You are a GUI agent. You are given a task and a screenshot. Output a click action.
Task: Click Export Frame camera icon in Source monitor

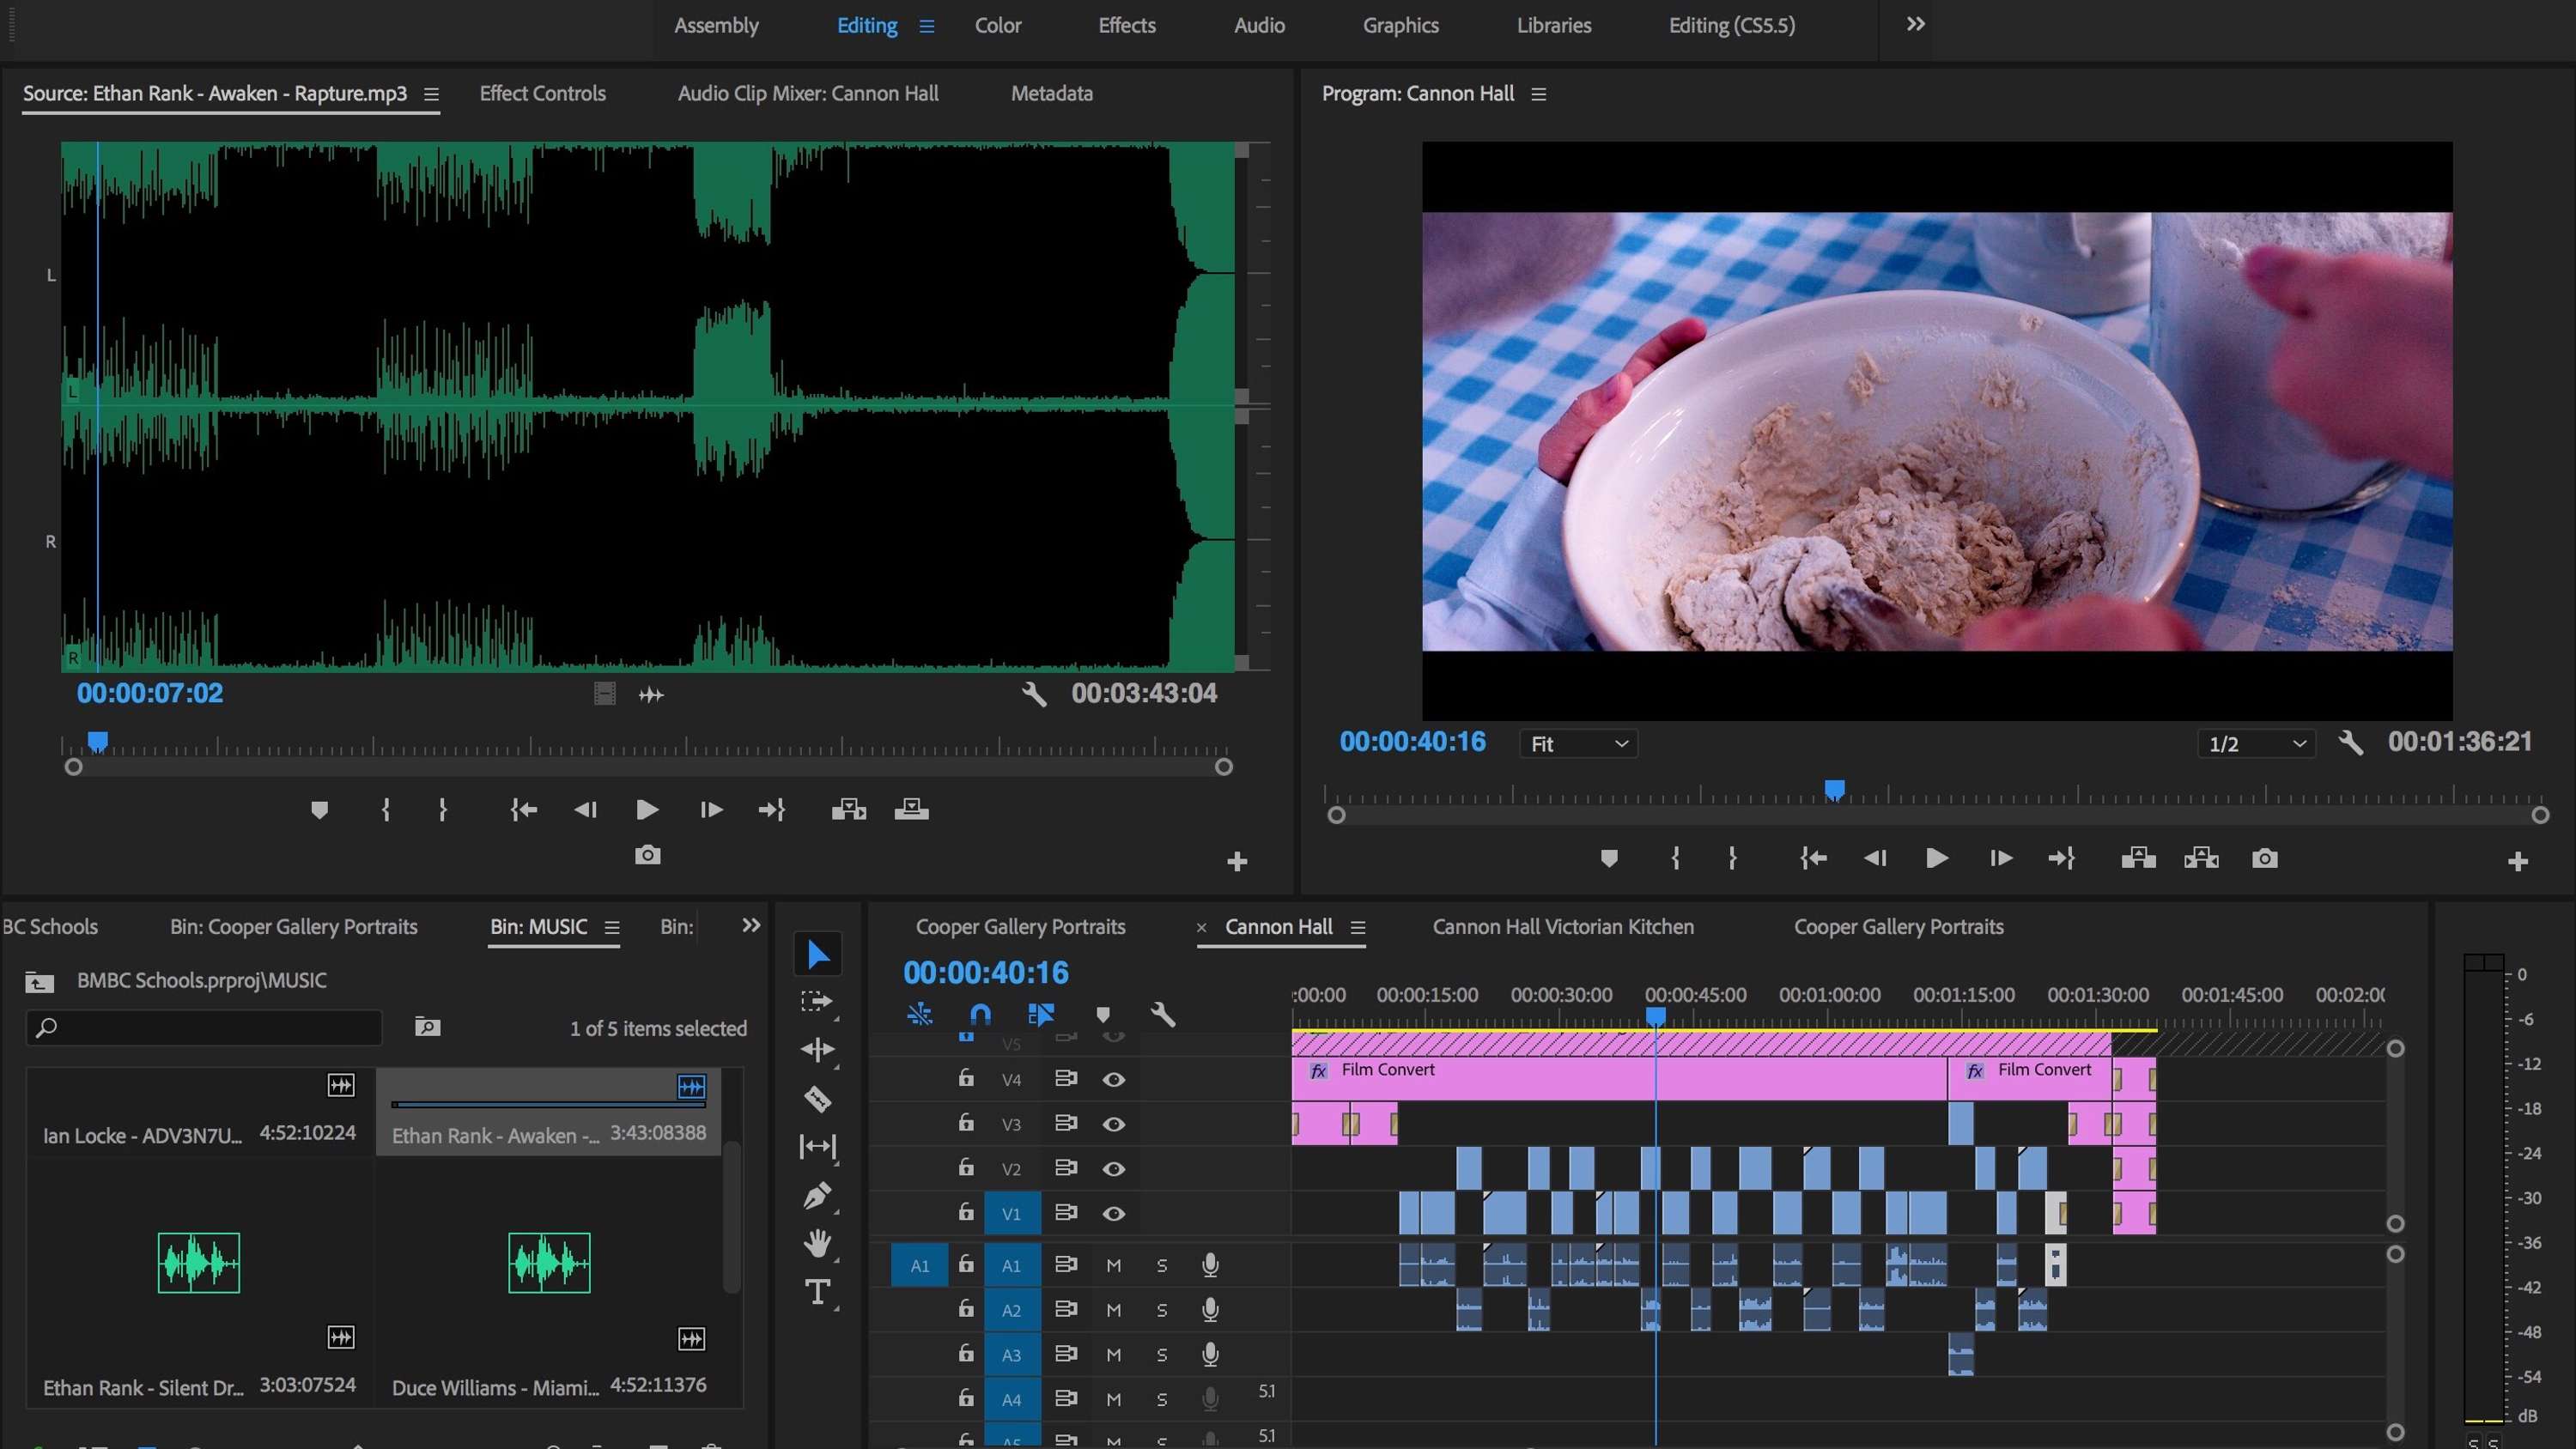coord(647,855)
